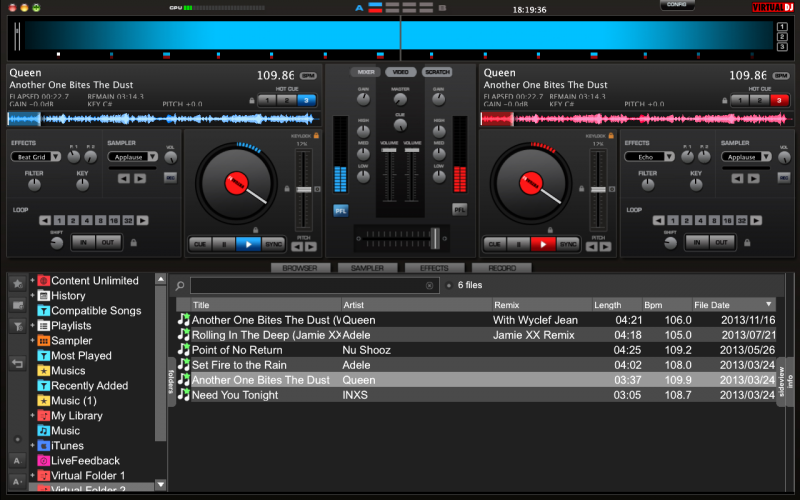Open the Beat Grid effects dropdown
The image size is (800, 500).
pyautogui.click(x=35, y=157)
